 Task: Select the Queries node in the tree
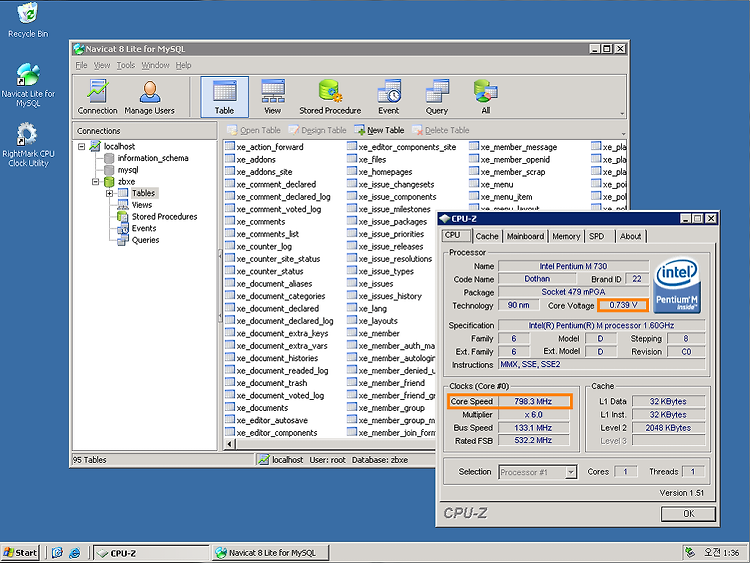click(145, 240)
